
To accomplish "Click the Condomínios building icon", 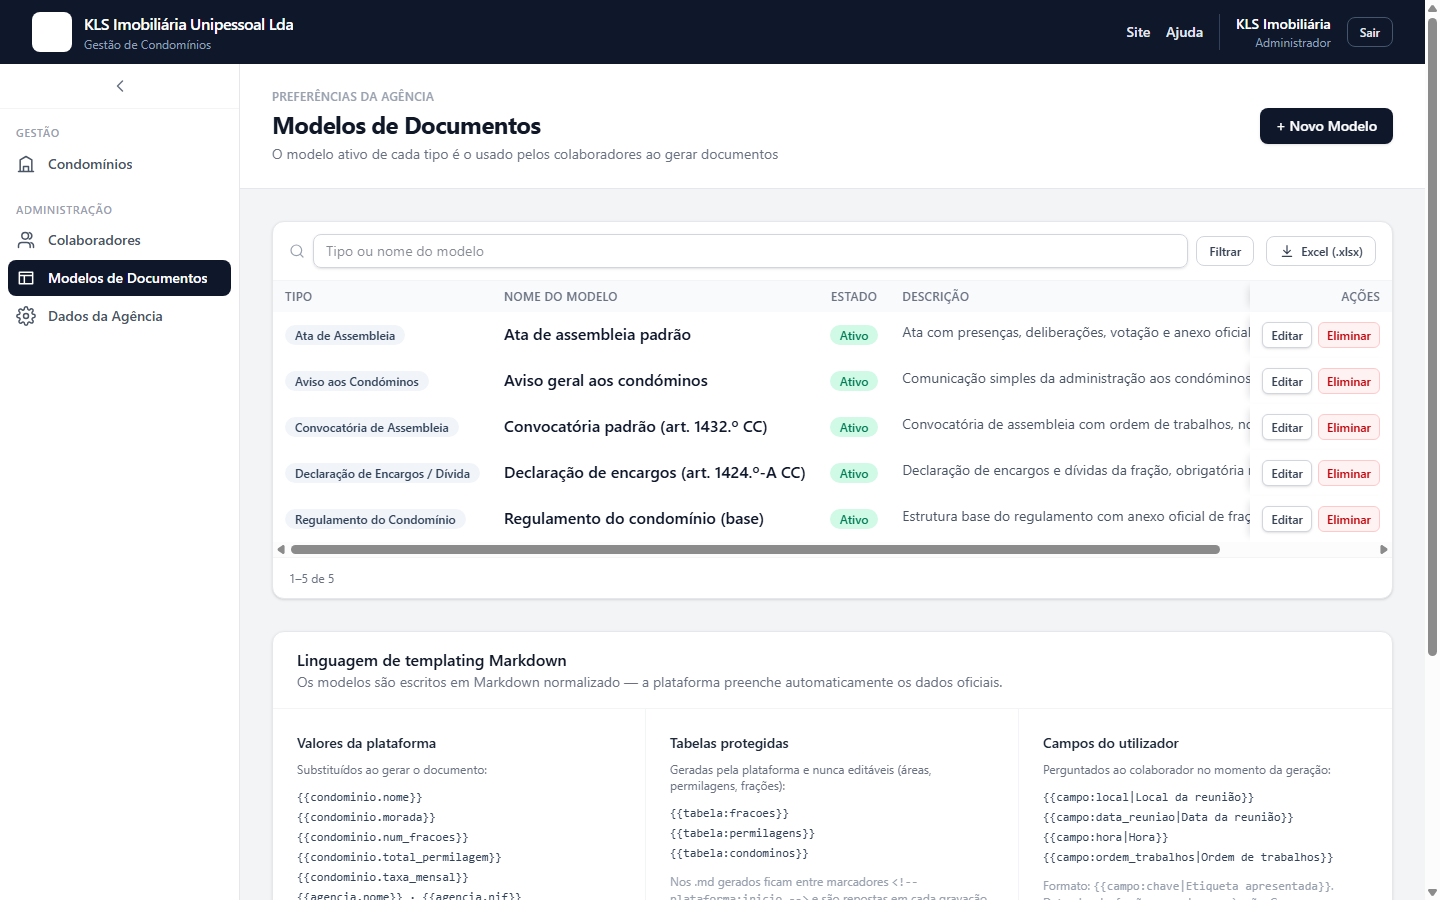I will [27, 164].
